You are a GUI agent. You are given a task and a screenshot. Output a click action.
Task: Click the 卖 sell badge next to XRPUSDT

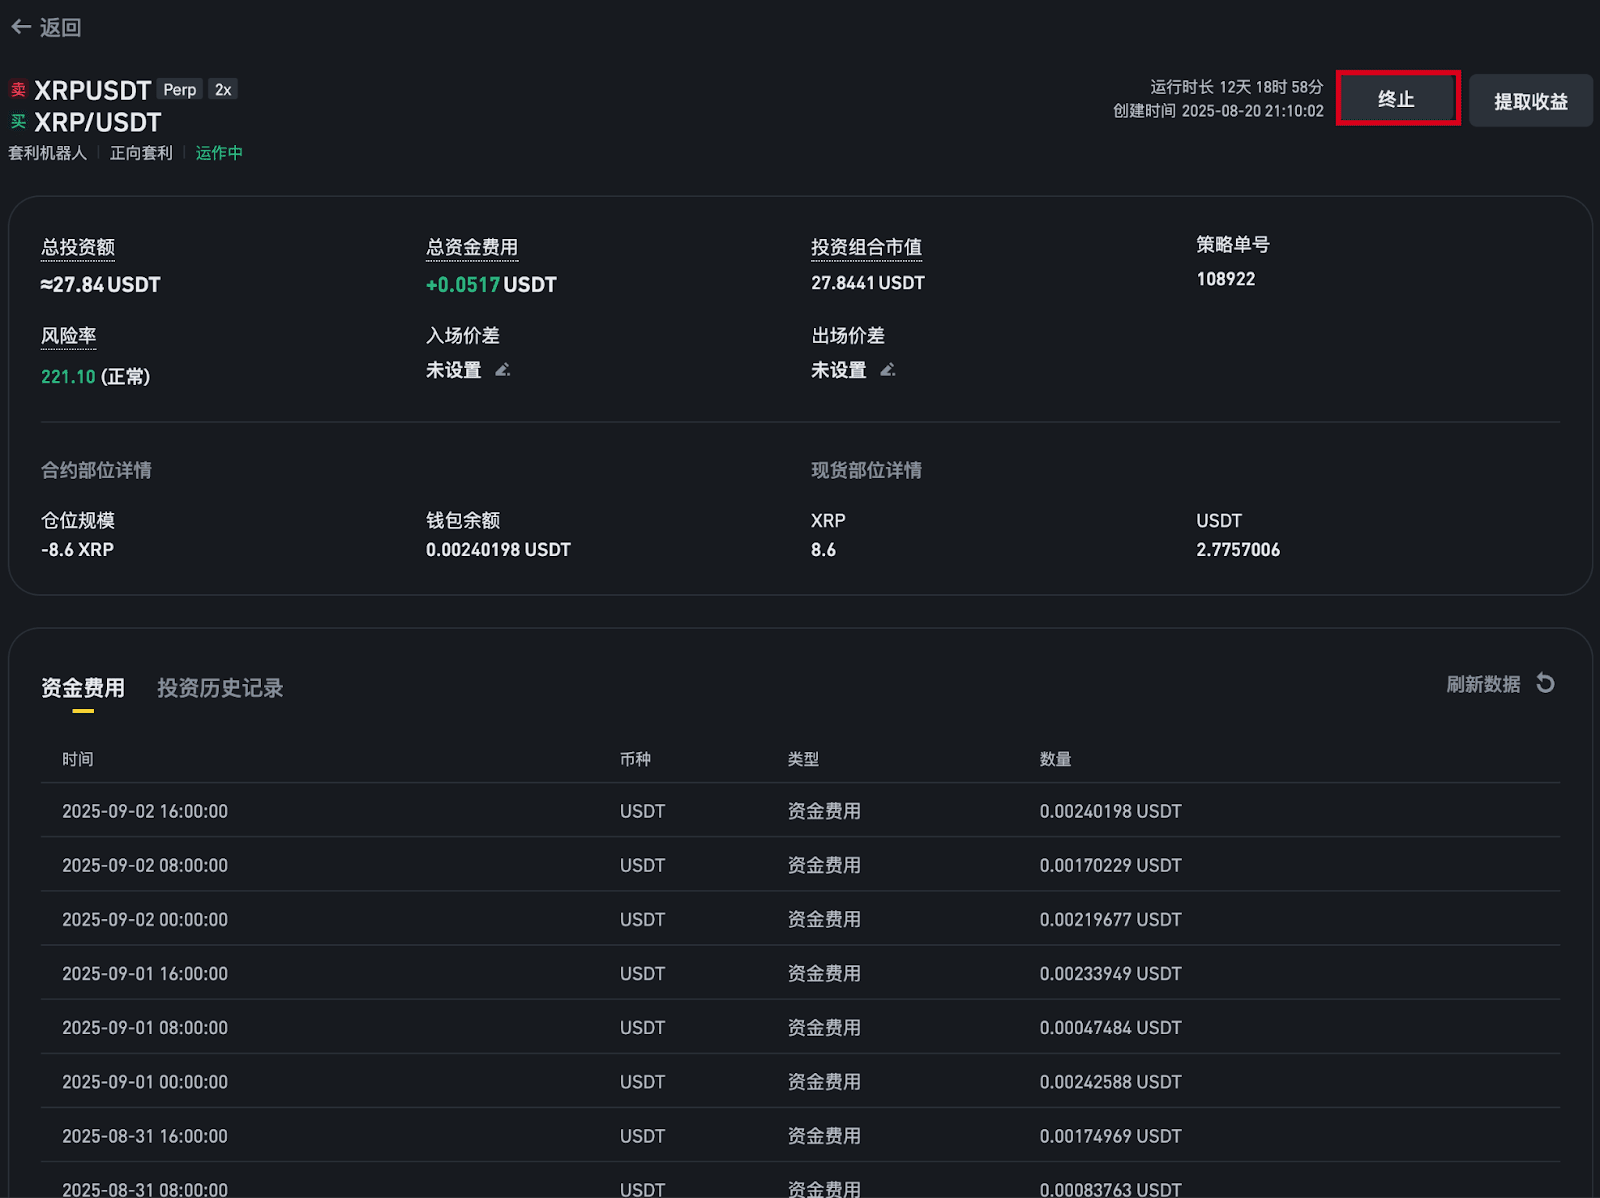point(16,89)
